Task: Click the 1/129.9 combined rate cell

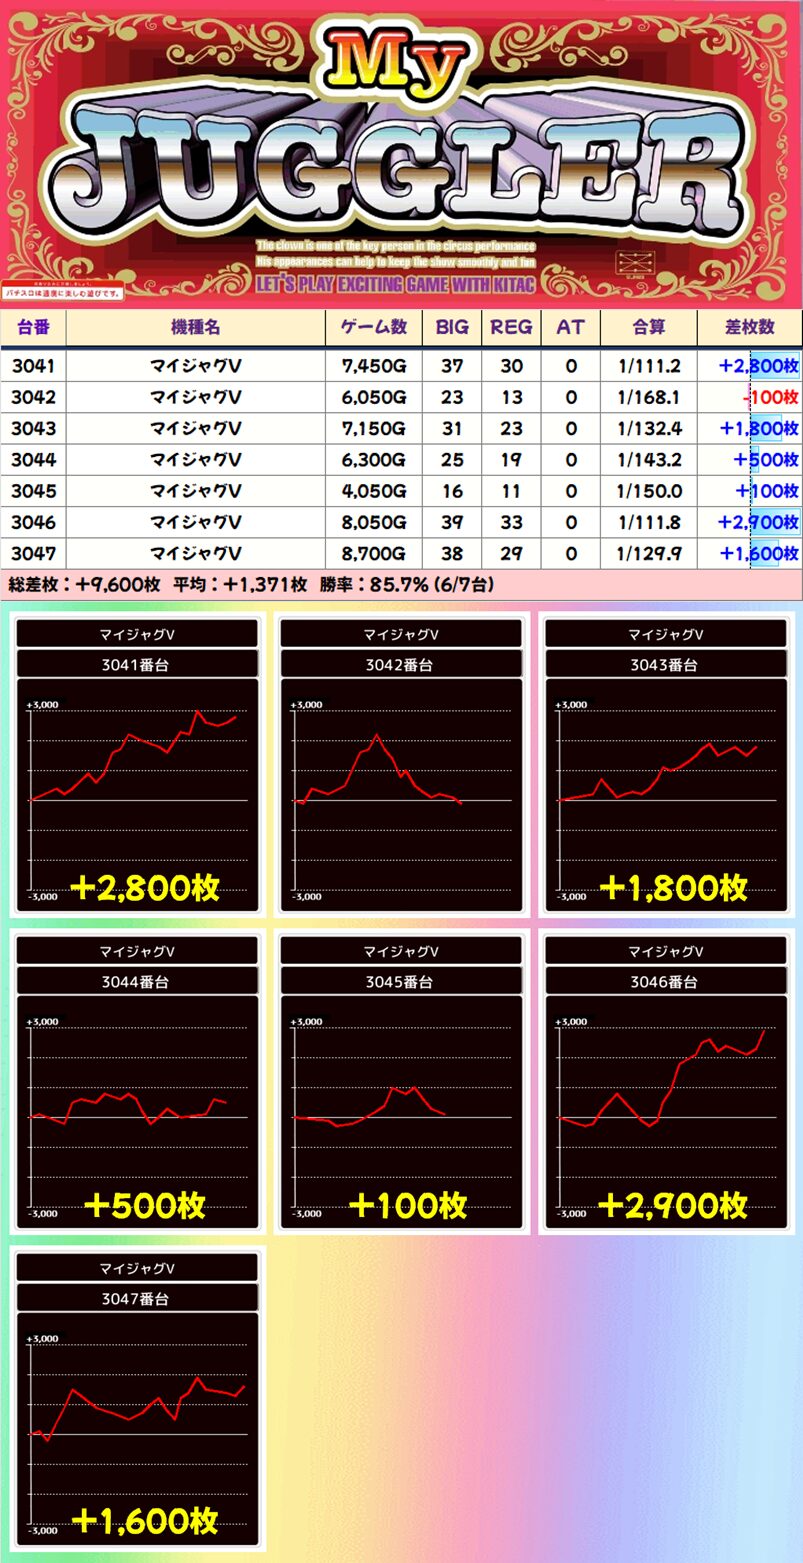Action: pyautogui.click(x=649, y=553)
